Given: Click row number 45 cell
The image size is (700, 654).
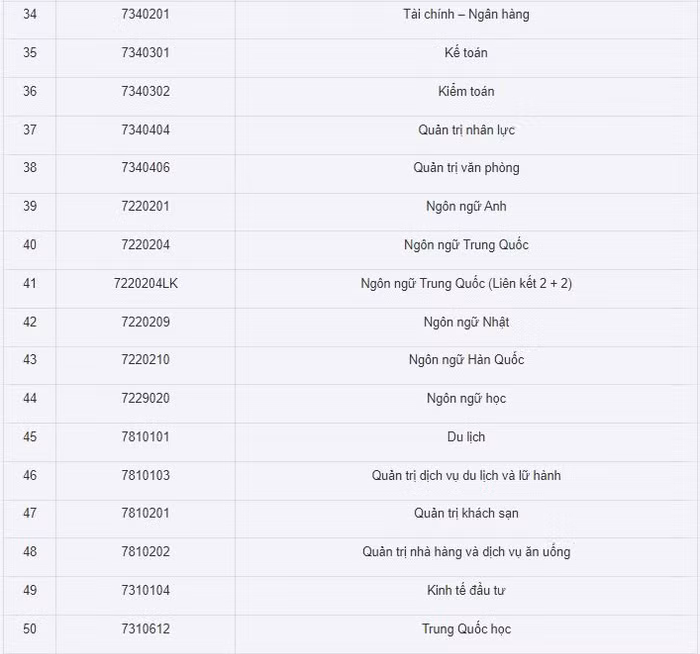Looking at the screenshot, I should click(29, 437).
